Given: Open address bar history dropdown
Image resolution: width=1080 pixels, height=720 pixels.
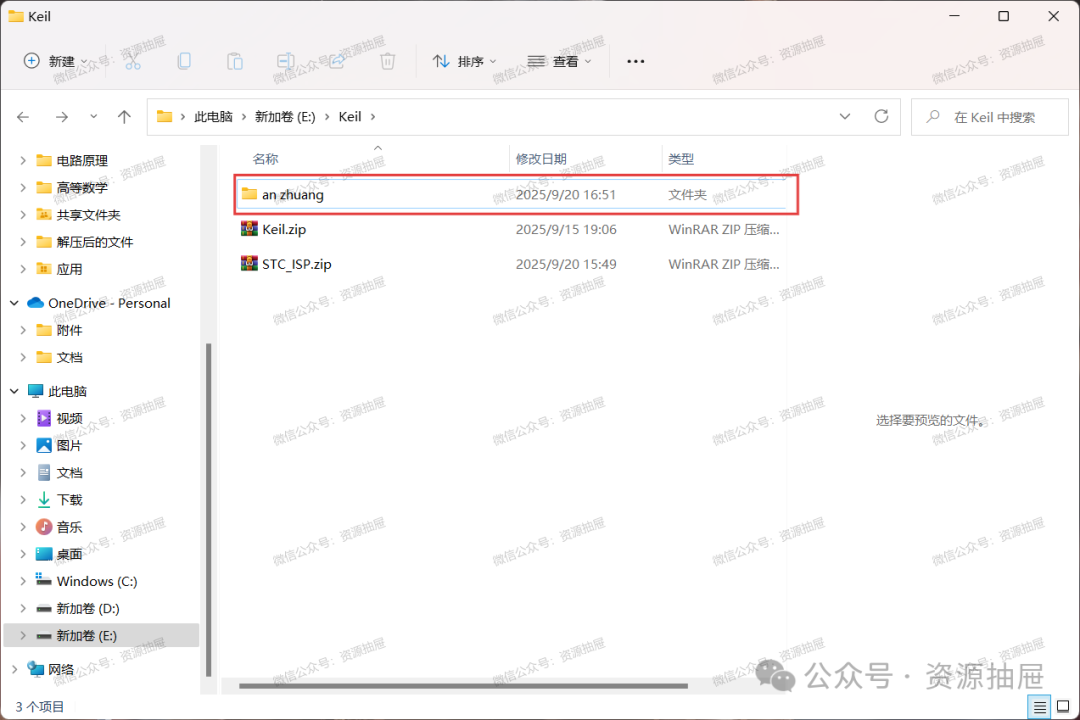Looking at the screenshot, I should click(845, 116).
